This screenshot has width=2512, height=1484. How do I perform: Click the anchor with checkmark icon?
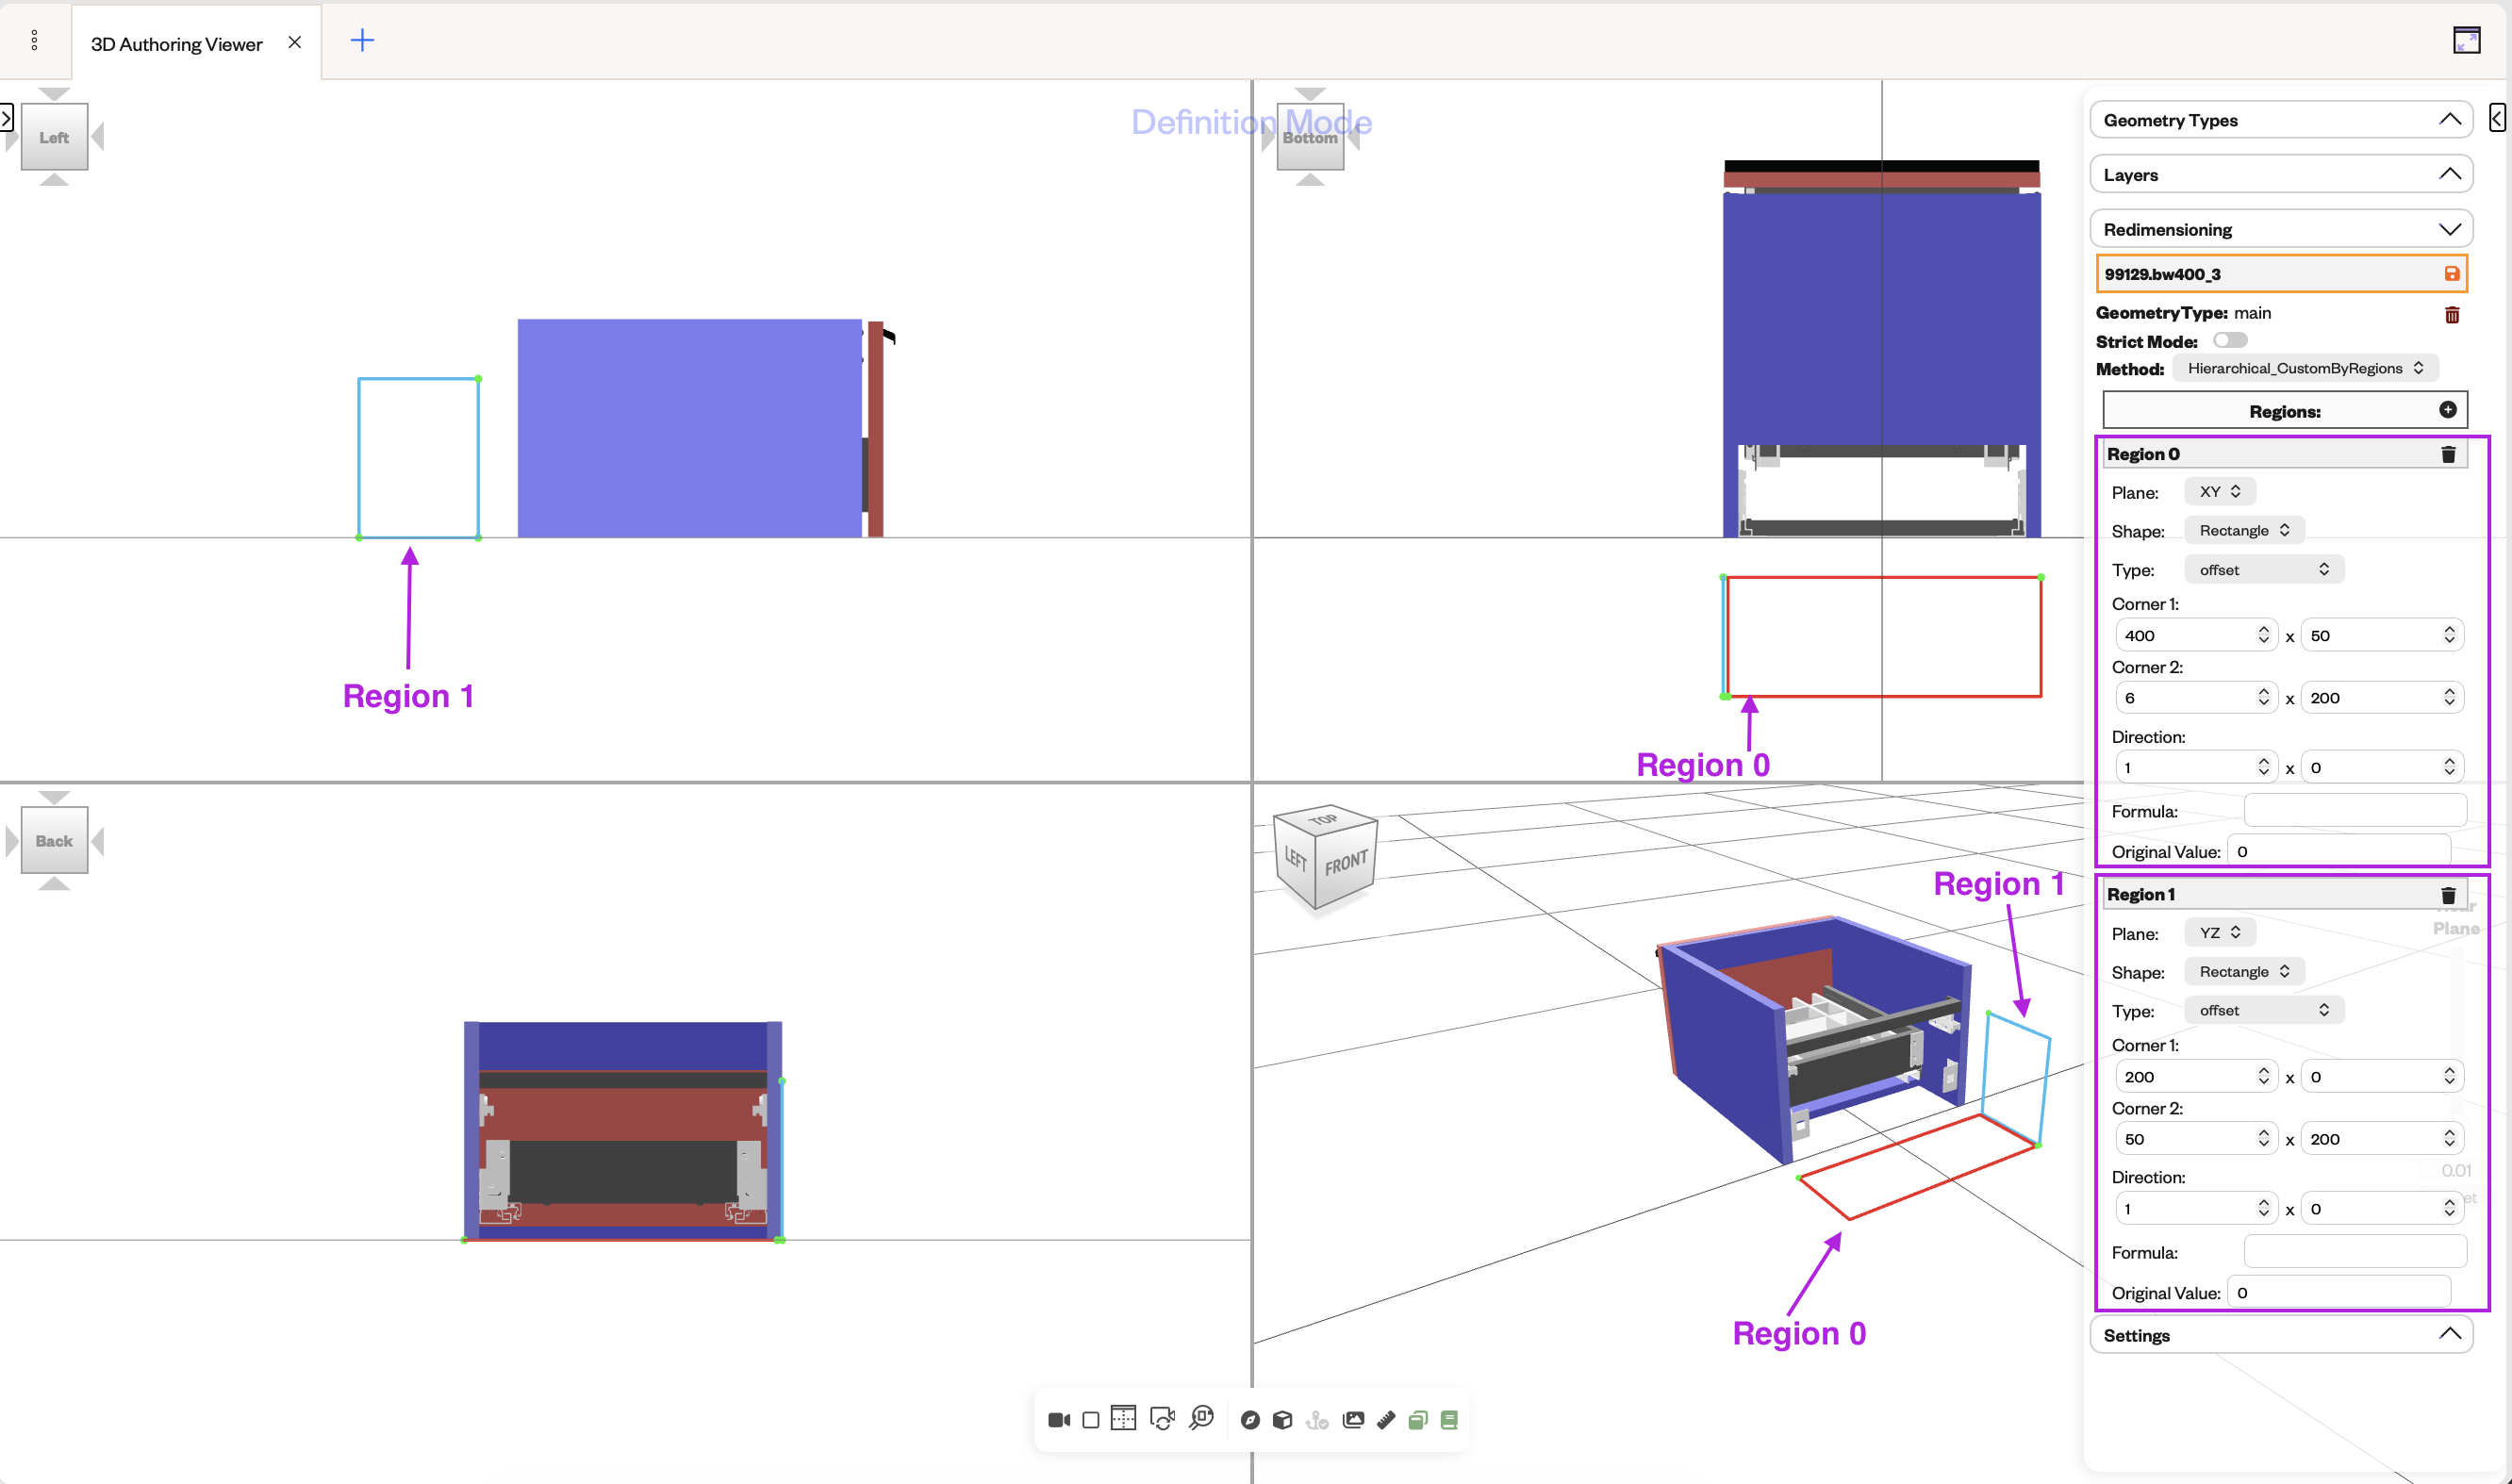click(x=1317, y=1420)
